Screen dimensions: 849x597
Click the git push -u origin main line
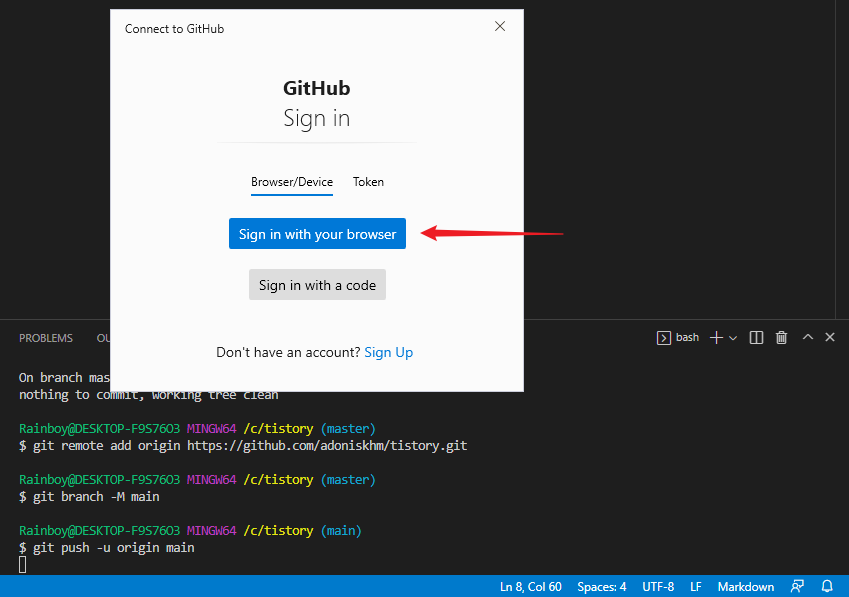[107, 548]
